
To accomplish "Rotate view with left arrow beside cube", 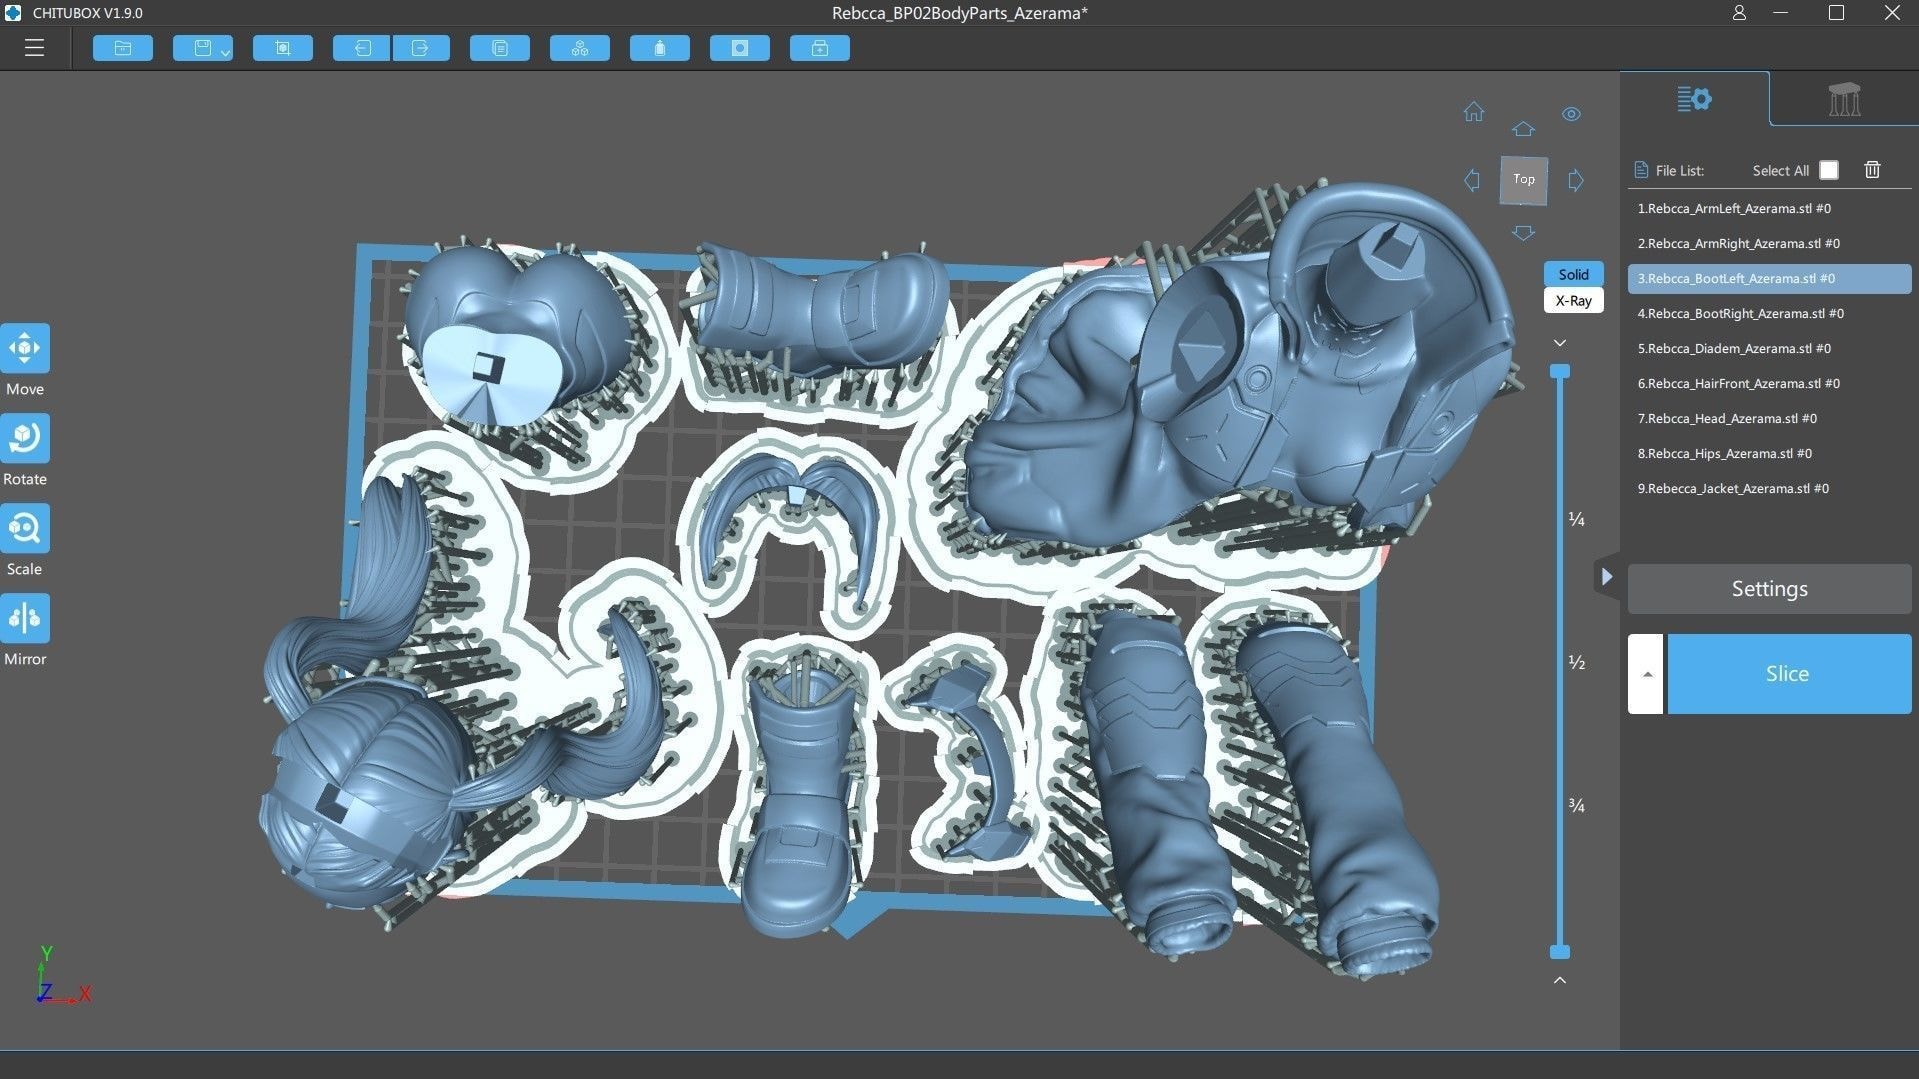I will pos(1472,180).
